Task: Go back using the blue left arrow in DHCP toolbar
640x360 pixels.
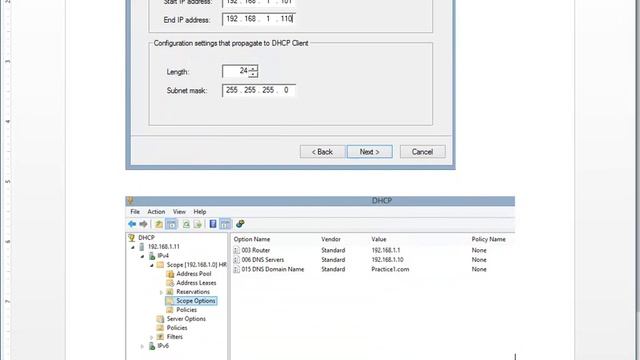Action: coord(132,224)
